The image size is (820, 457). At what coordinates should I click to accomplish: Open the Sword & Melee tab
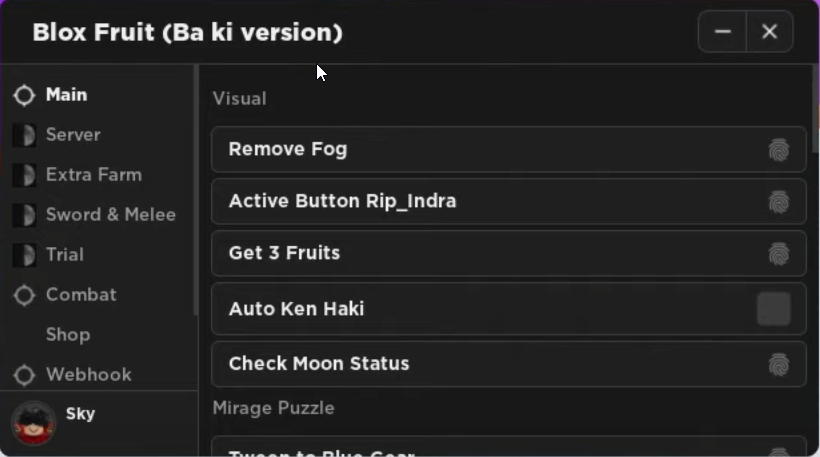99,215
